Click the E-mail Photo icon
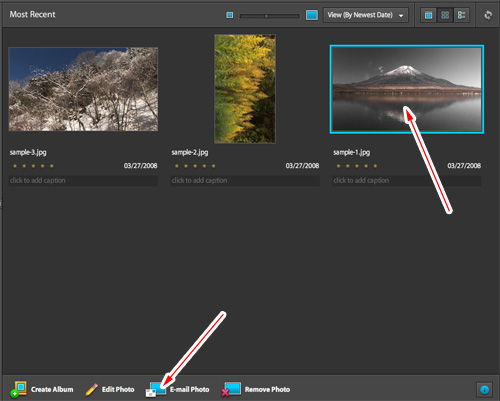This screenshot has height=401, width=500. 156,389
